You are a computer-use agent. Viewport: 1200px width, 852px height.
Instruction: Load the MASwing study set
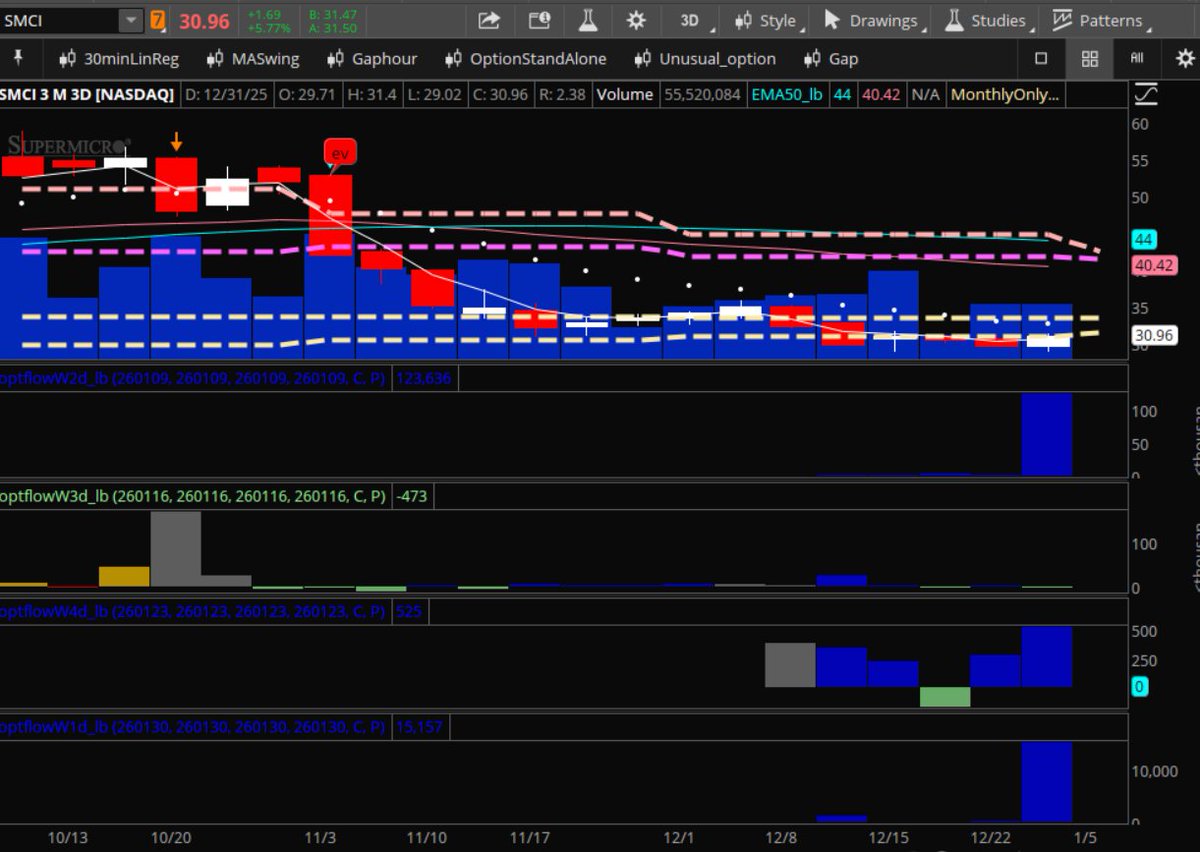[x=253, y=59]
